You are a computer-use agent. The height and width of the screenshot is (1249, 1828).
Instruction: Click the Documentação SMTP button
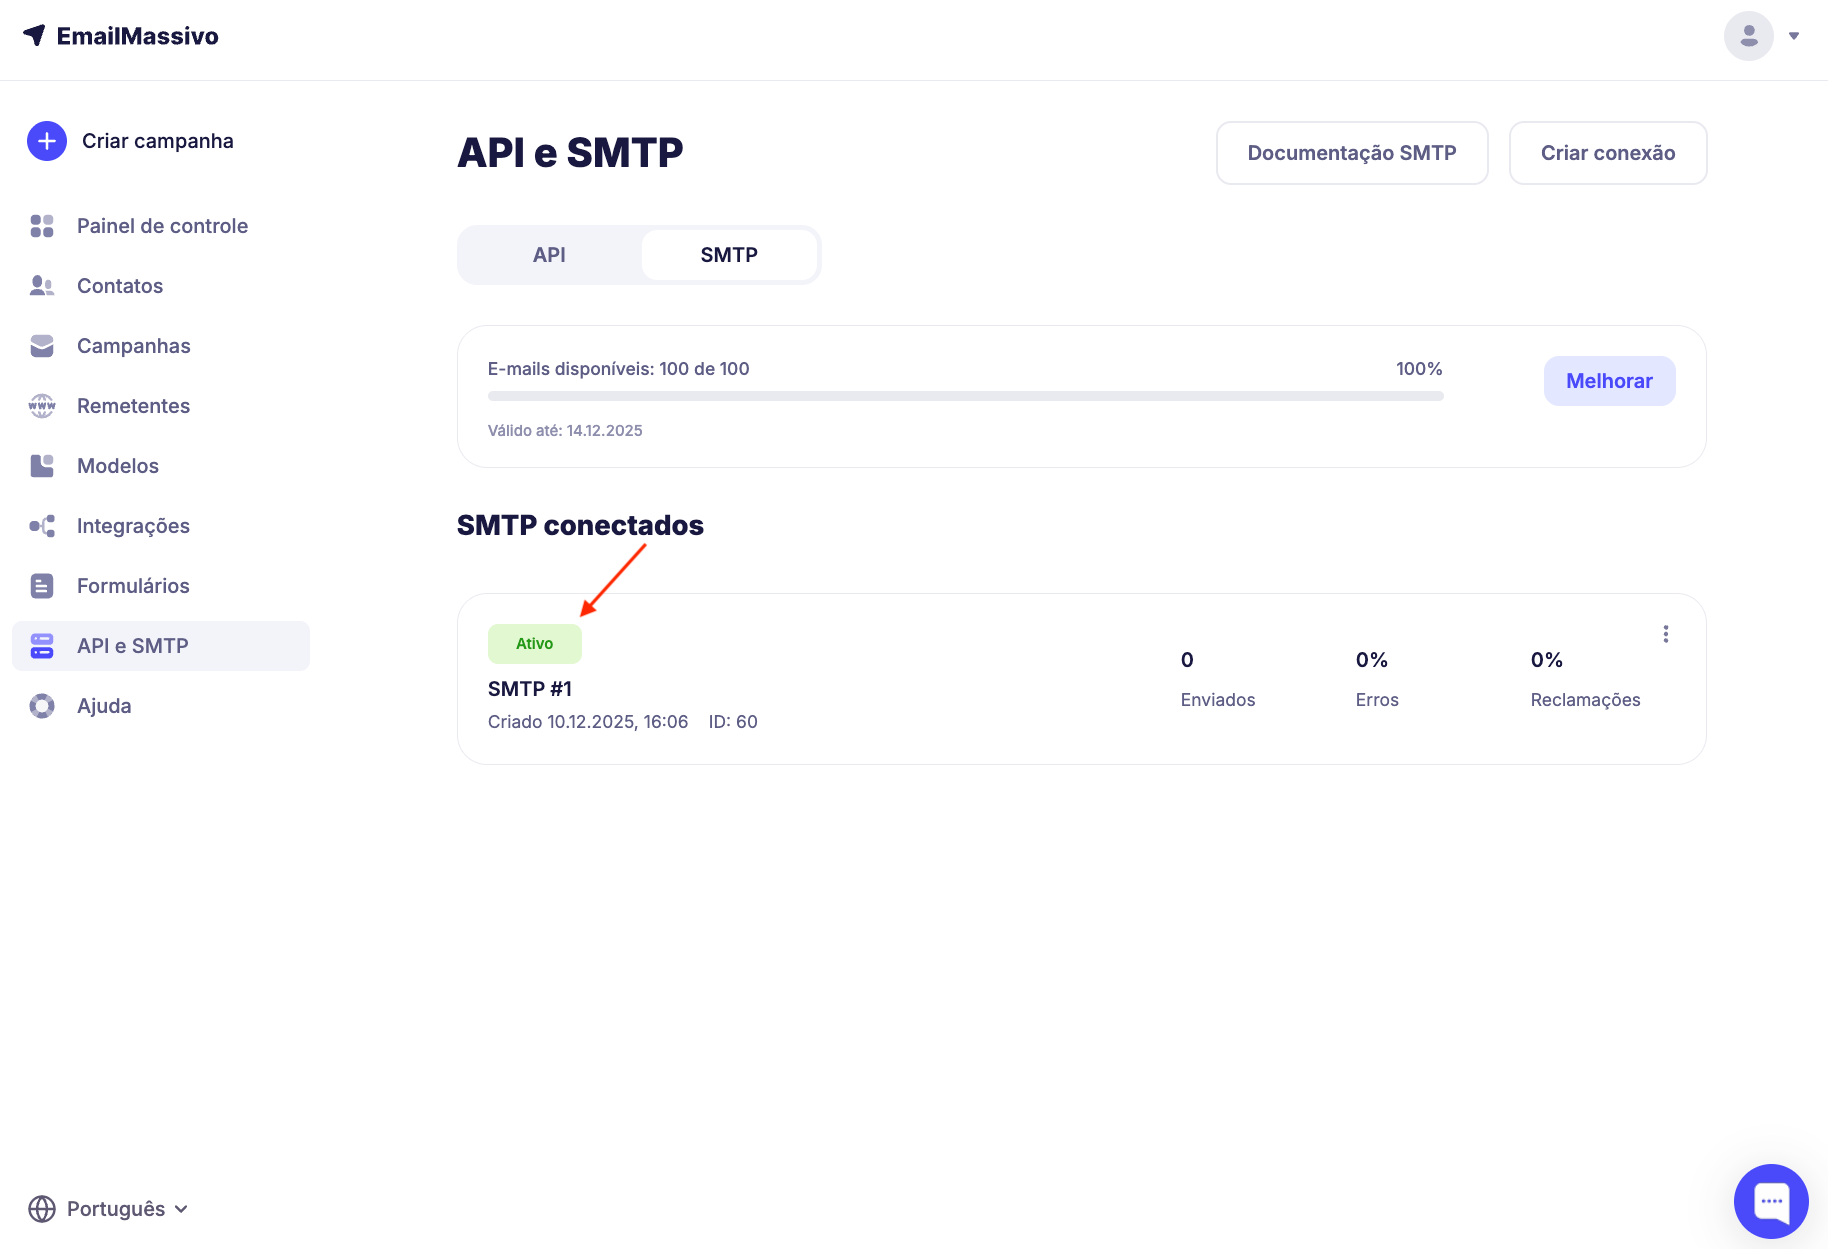pos(1352,153)
